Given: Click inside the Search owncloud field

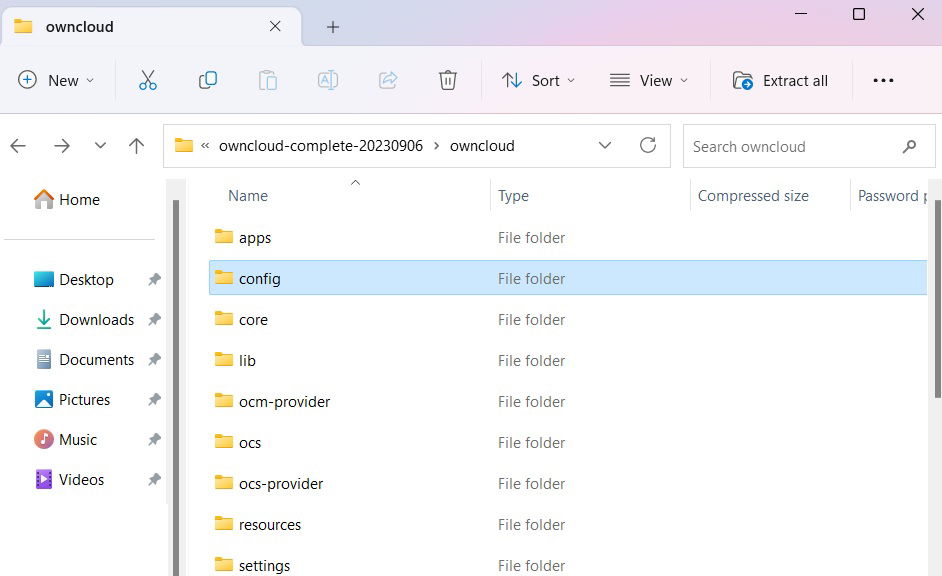Looking at the screenshot, I should (x=790, y=146).
